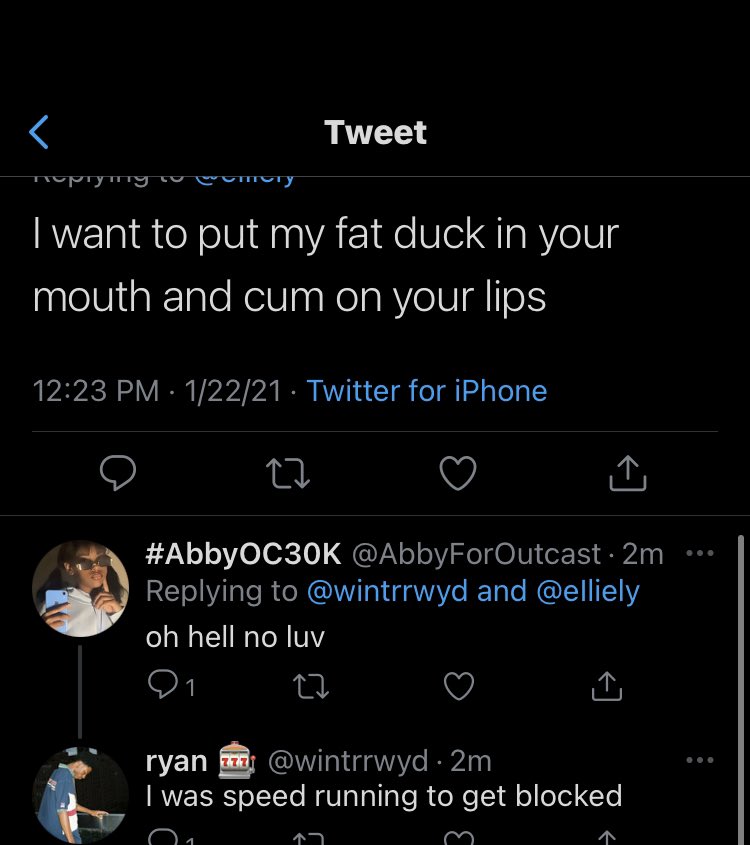This screenshot has width=750, height=845.
Task: Tap the #AbbyOC30K display name
Action: (x=243, y=553)
